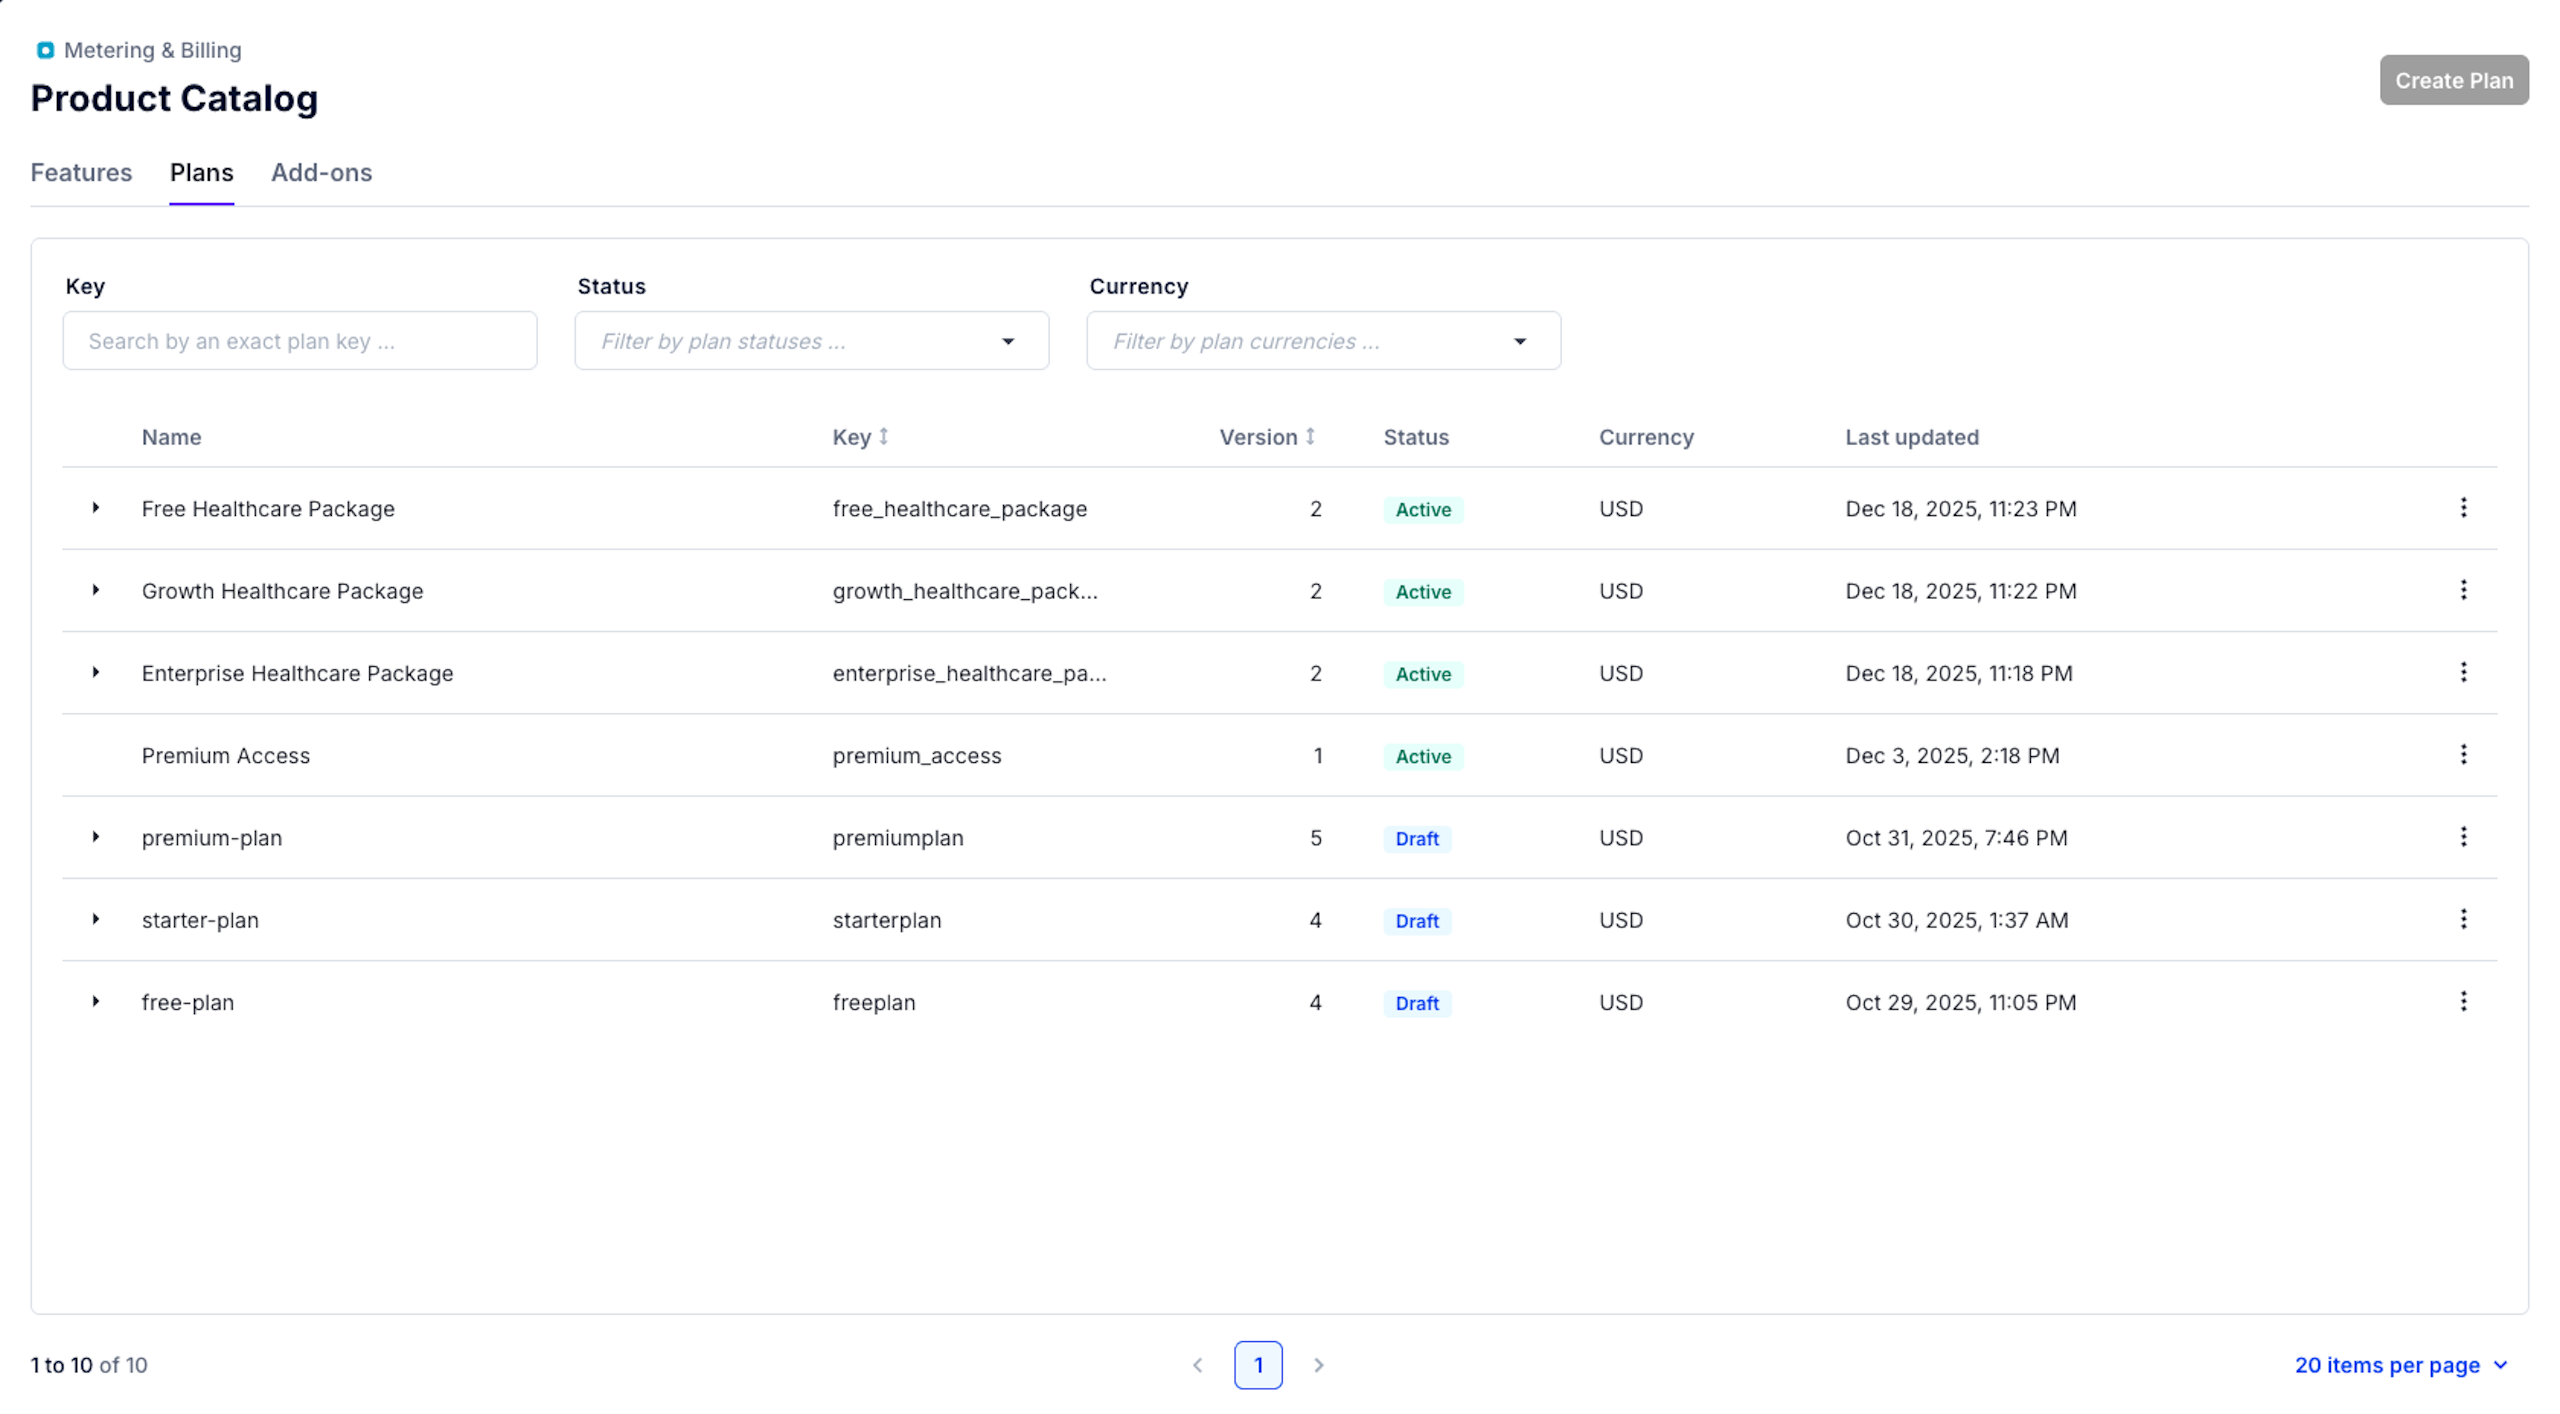Click the Create Plan button

click(2452, 80)
